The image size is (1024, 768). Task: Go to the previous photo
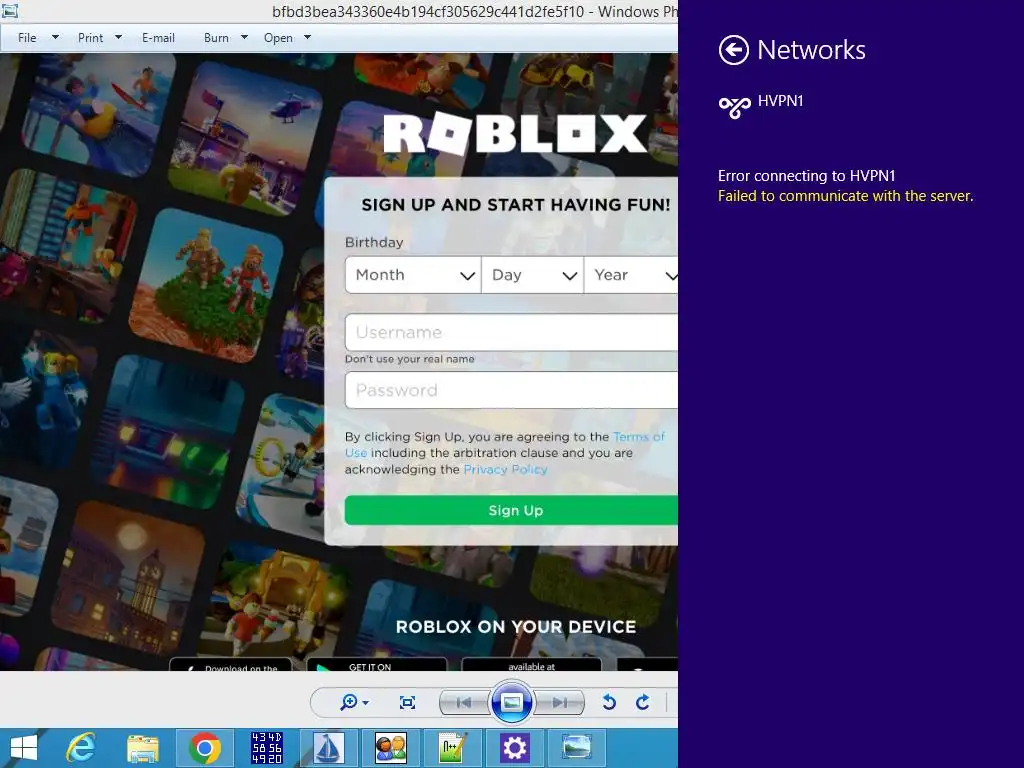click(x=464, y=703)
